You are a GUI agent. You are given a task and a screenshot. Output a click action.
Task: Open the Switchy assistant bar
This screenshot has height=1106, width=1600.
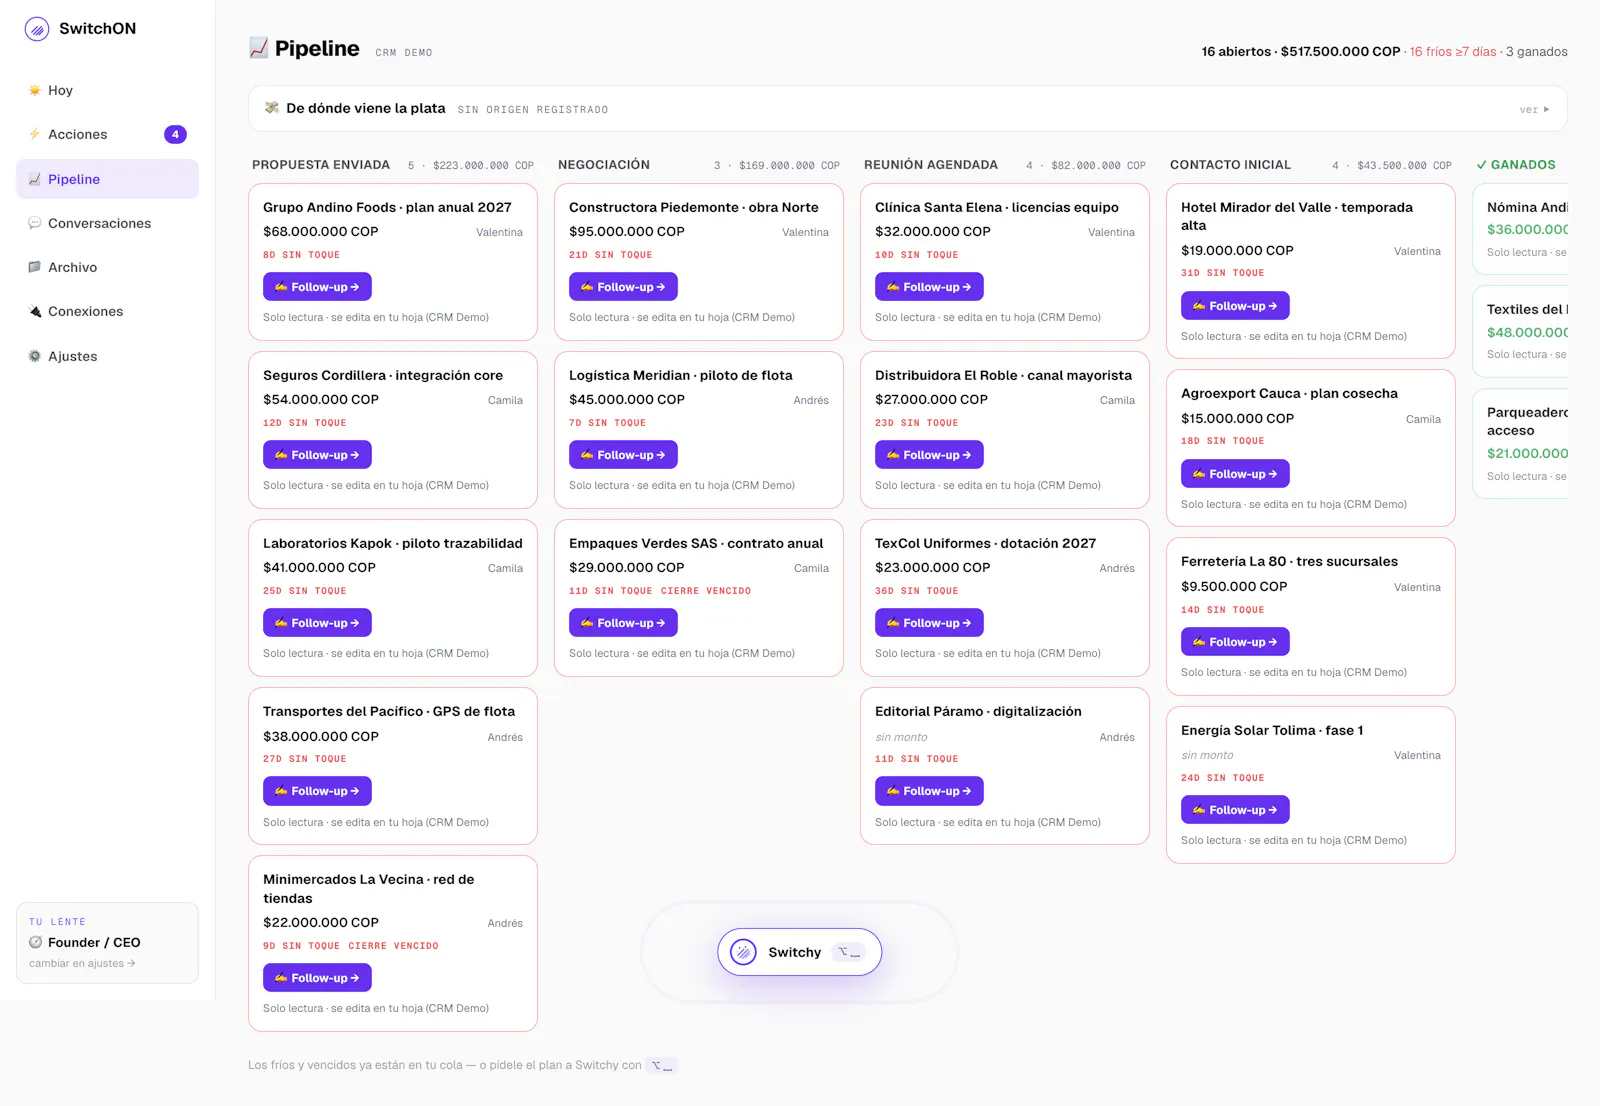tap(799, 952)
